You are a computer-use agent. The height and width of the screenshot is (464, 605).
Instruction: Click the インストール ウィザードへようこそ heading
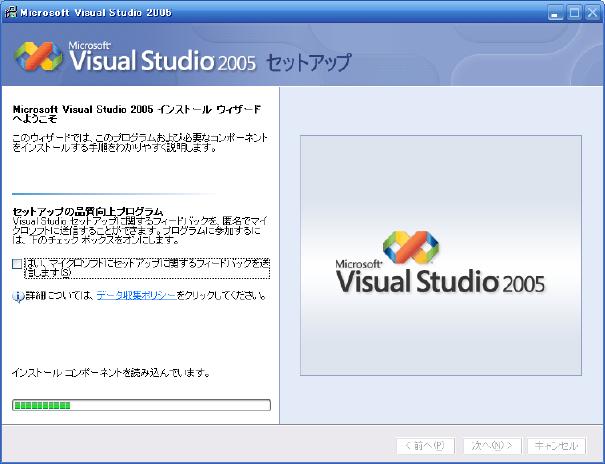coord(137,114)
